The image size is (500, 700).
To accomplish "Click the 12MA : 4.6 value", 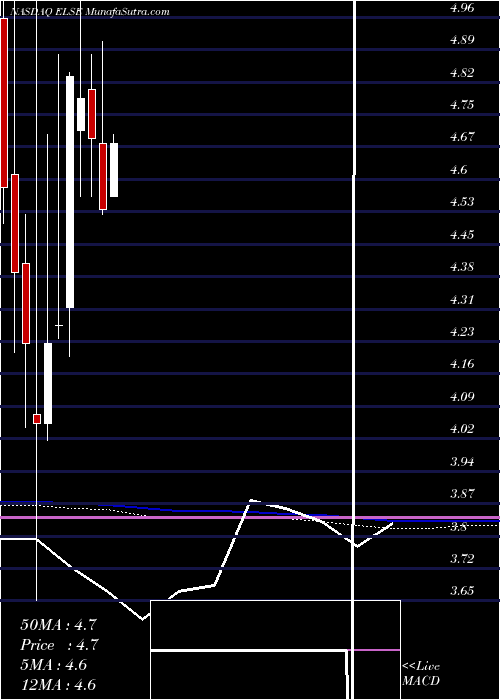I will (58, 685).
